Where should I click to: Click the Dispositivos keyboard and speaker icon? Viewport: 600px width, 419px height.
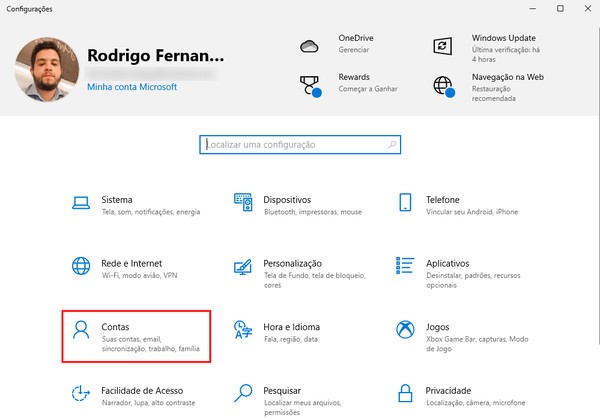click(x=243, y=202)
